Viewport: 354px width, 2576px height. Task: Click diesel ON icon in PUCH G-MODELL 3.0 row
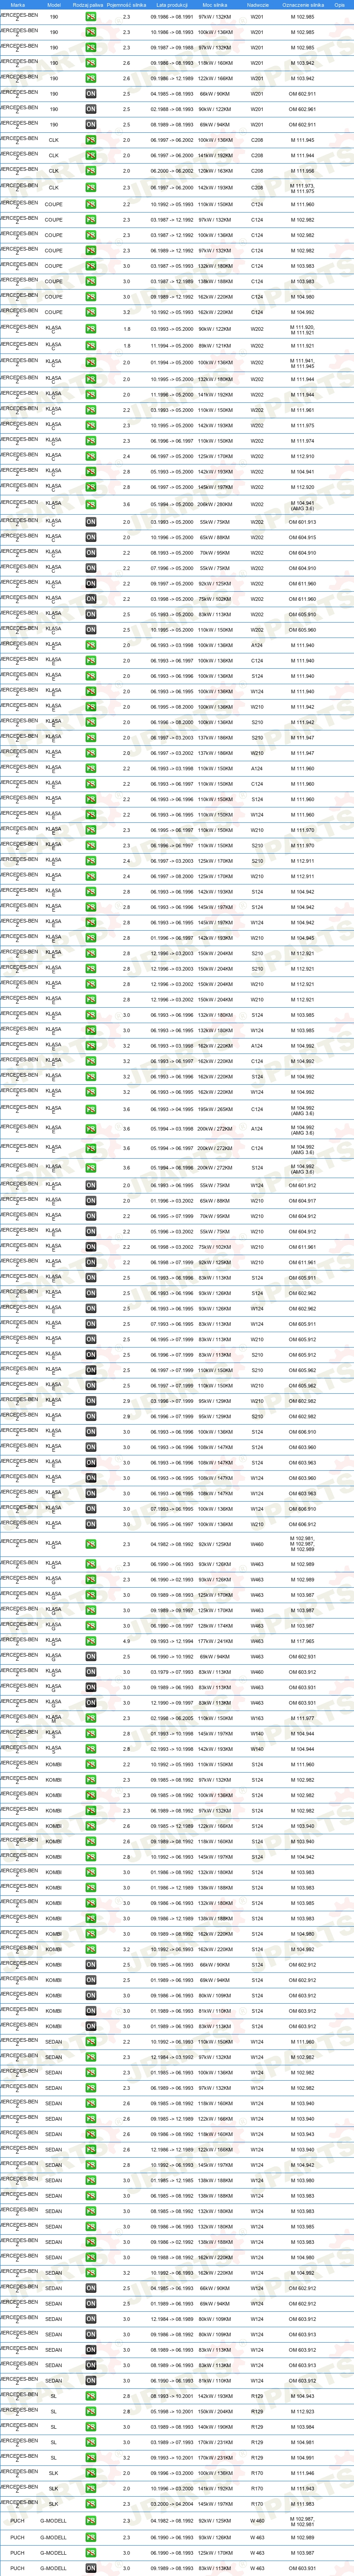pos(91,2568)
